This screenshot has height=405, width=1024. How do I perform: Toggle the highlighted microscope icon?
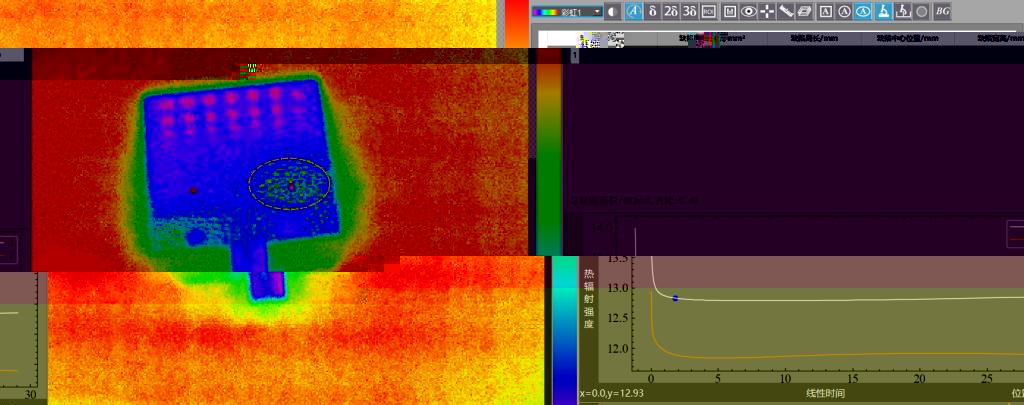point(883,11)
